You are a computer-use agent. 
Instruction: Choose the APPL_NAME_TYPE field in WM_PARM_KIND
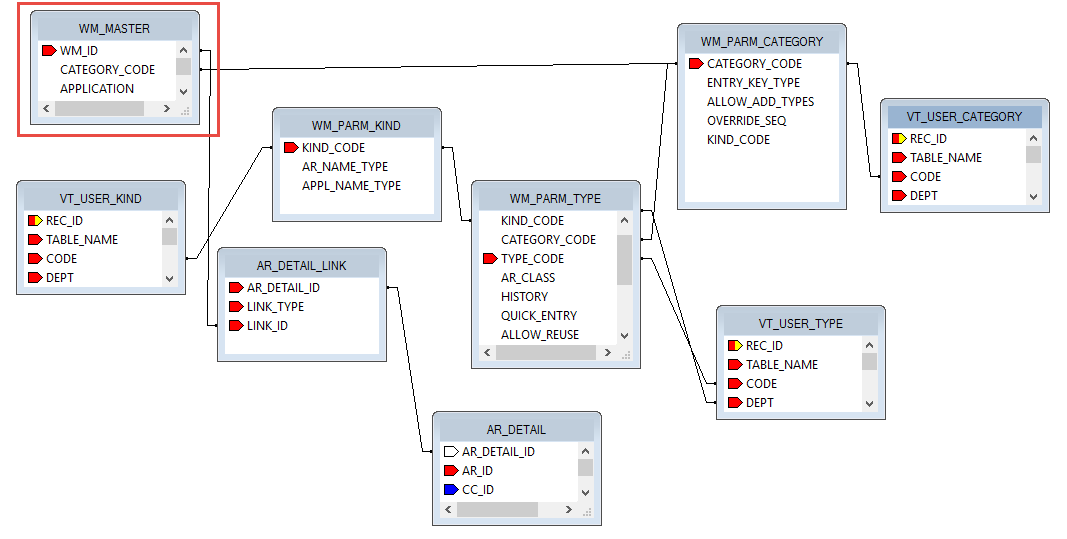[351, 186]
